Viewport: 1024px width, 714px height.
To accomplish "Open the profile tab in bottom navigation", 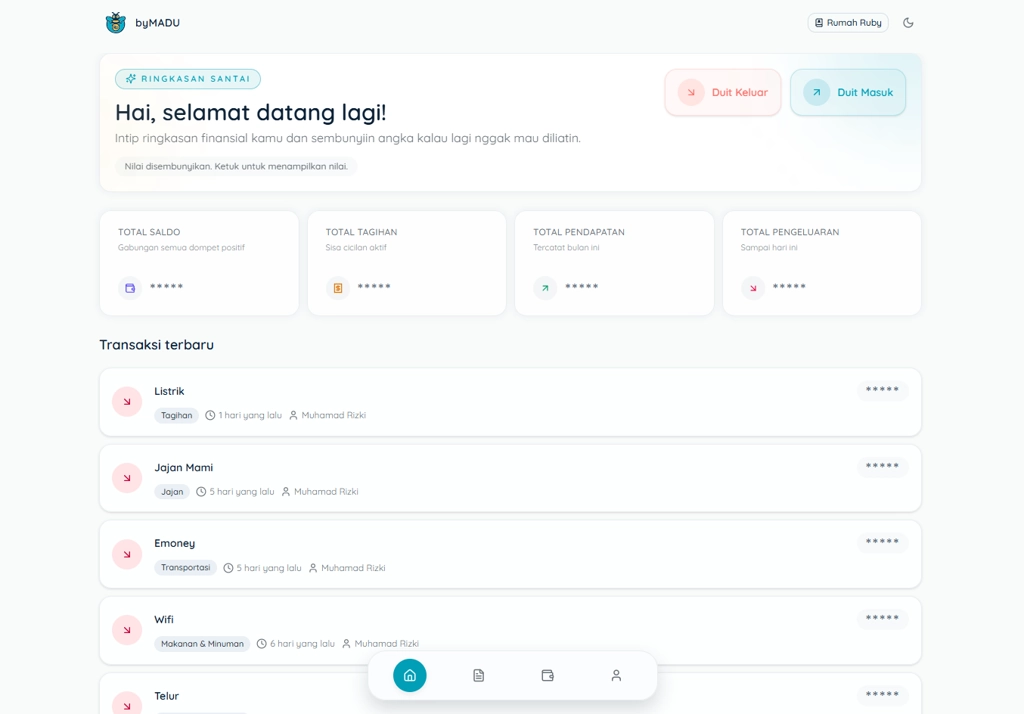I will coord(616,675).
